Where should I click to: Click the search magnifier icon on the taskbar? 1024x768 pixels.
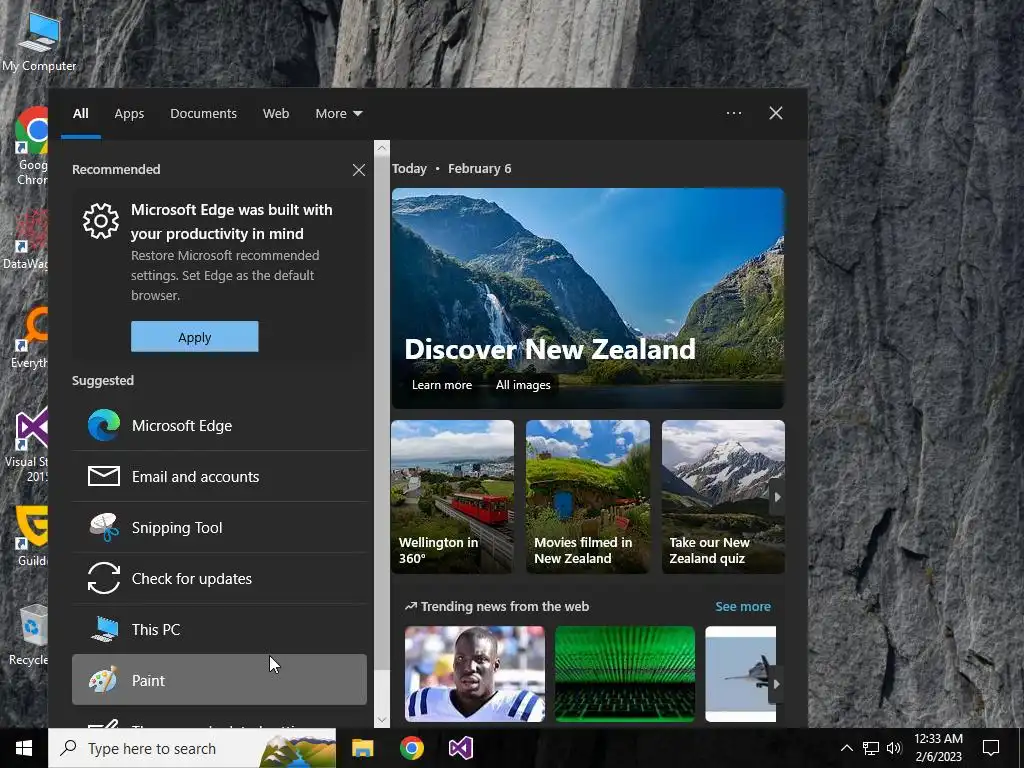click(68, 748)
